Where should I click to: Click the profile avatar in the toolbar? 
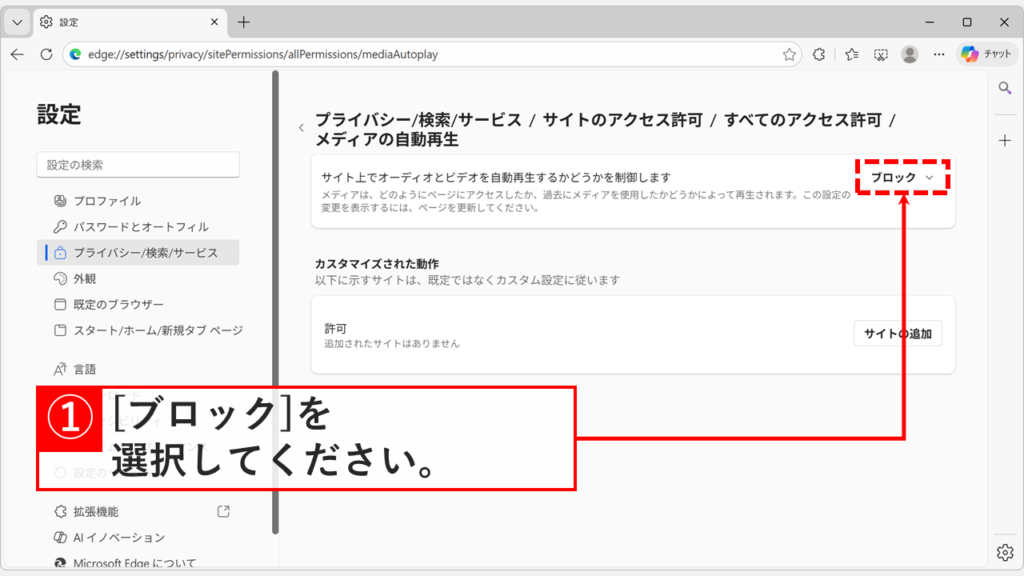pos(909,55)
